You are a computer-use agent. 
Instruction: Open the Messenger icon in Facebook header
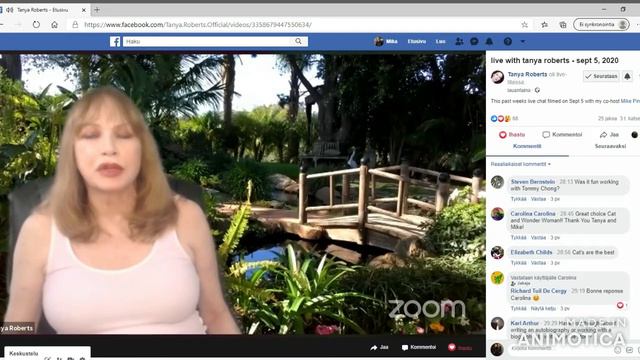tap(474, 41)
